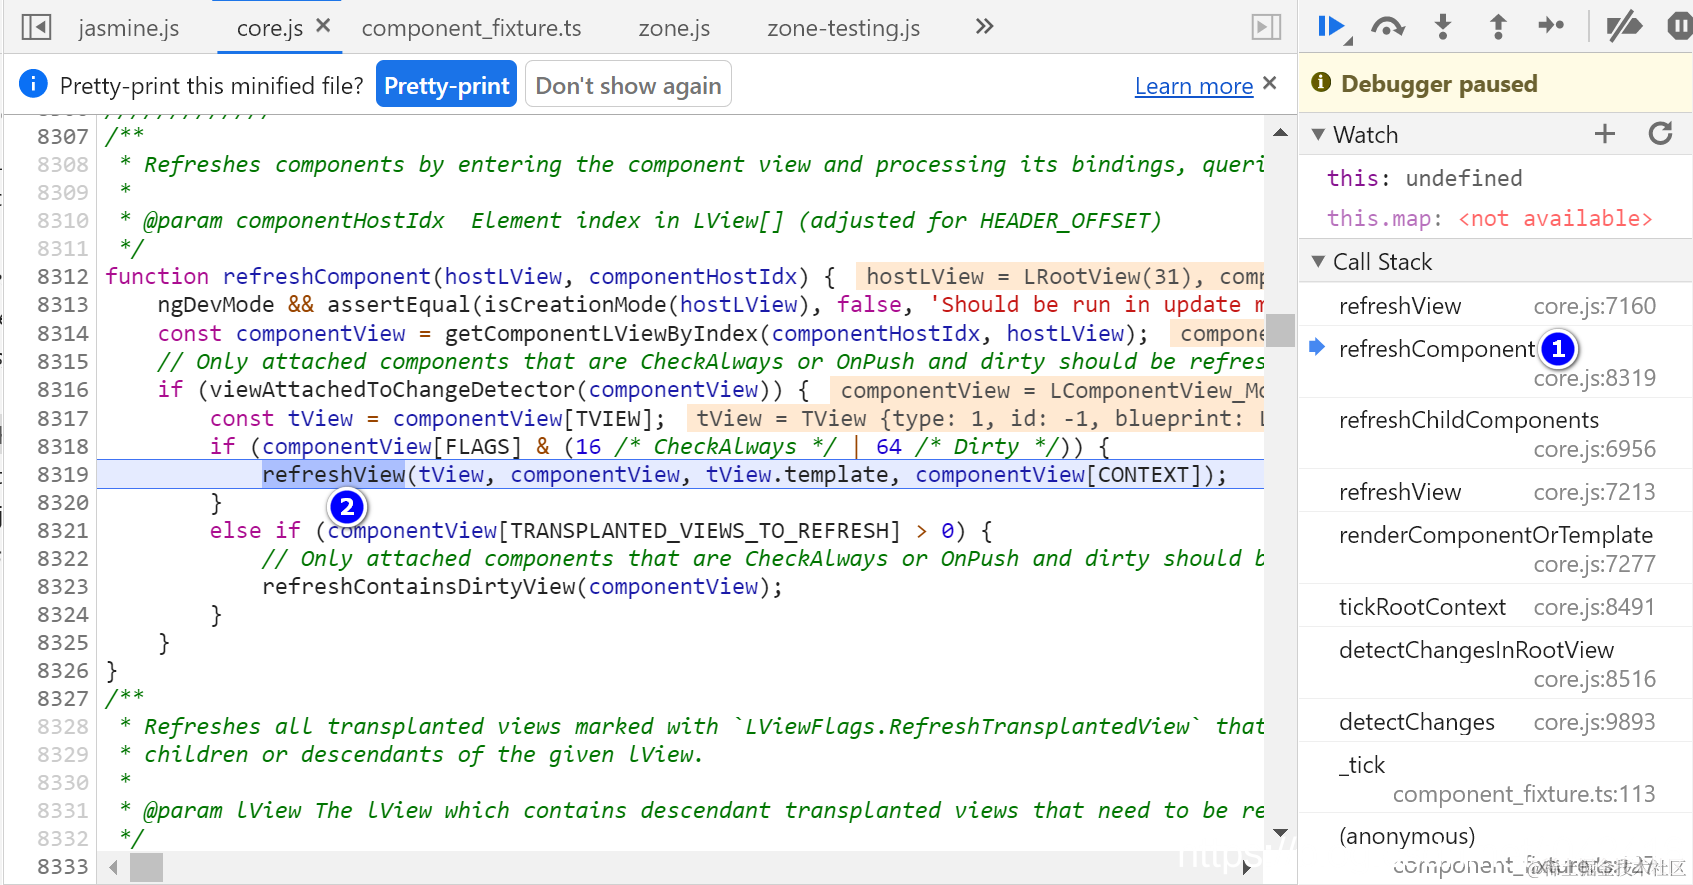Click refreshContainsDirtyView on line 8323
This screenshot has width=1693, height=885.
(418, 586)
